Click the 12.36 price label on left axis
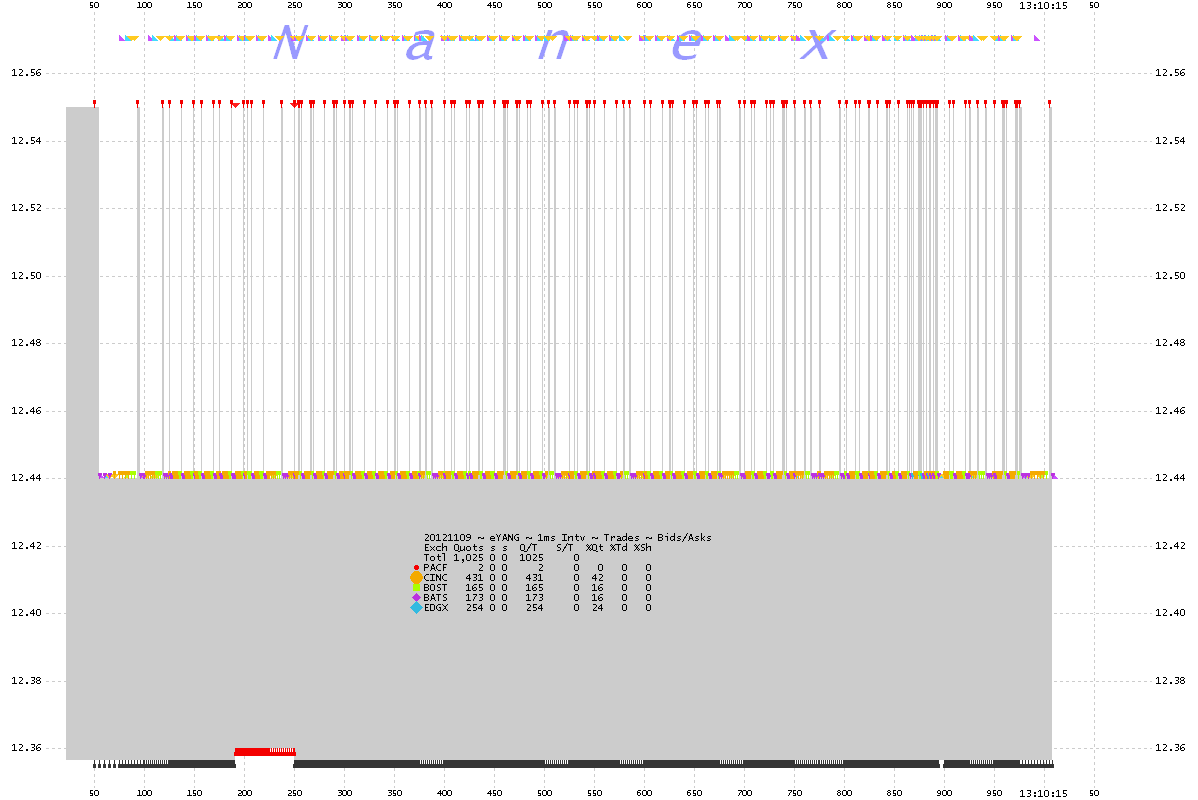Image resolution: width=1198 pixels, height=800 pixels. 26,747
